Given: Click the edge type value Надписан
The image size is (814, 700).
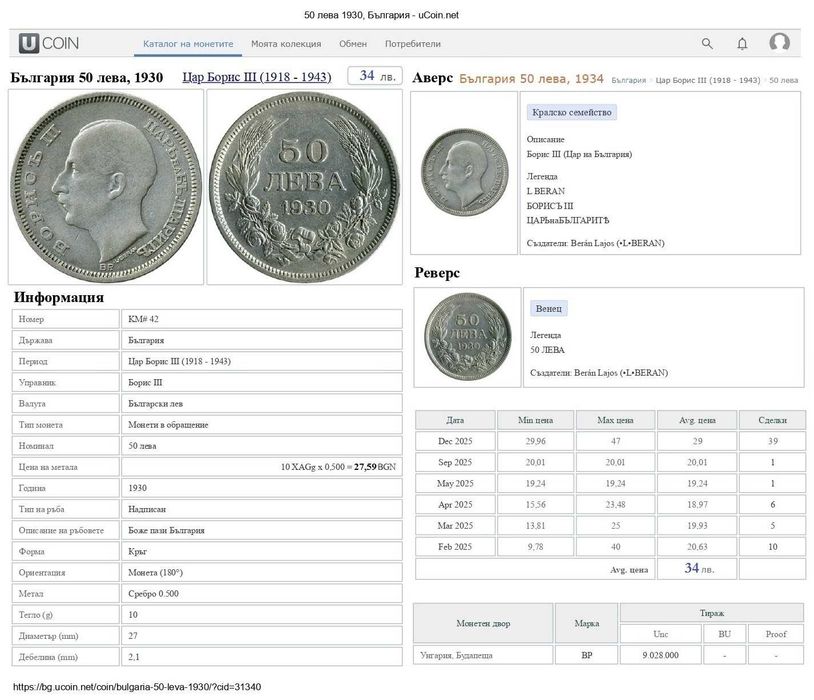Looking at the screenshot, I should [147, 509].
